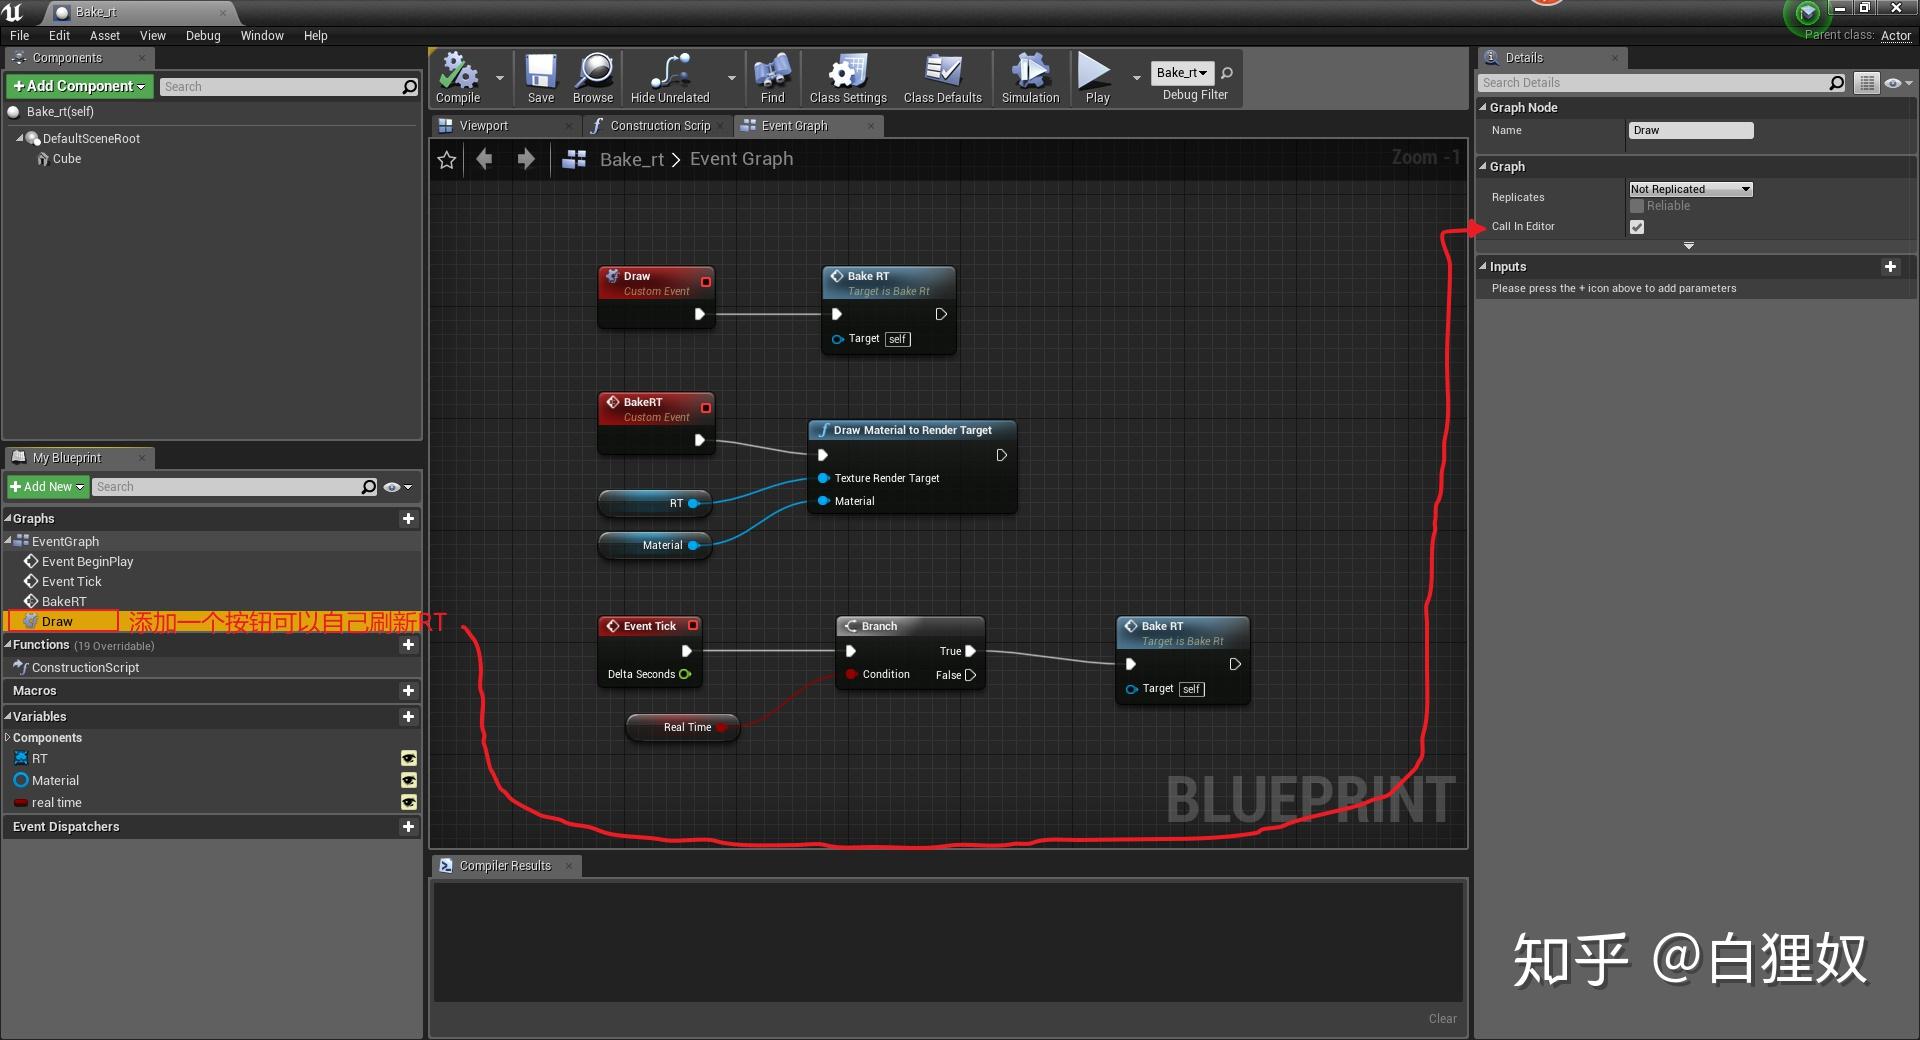Screen dimensions: 1920x1040
Task: Click Clear in Compiler Results
Action: (1442, 1018)
